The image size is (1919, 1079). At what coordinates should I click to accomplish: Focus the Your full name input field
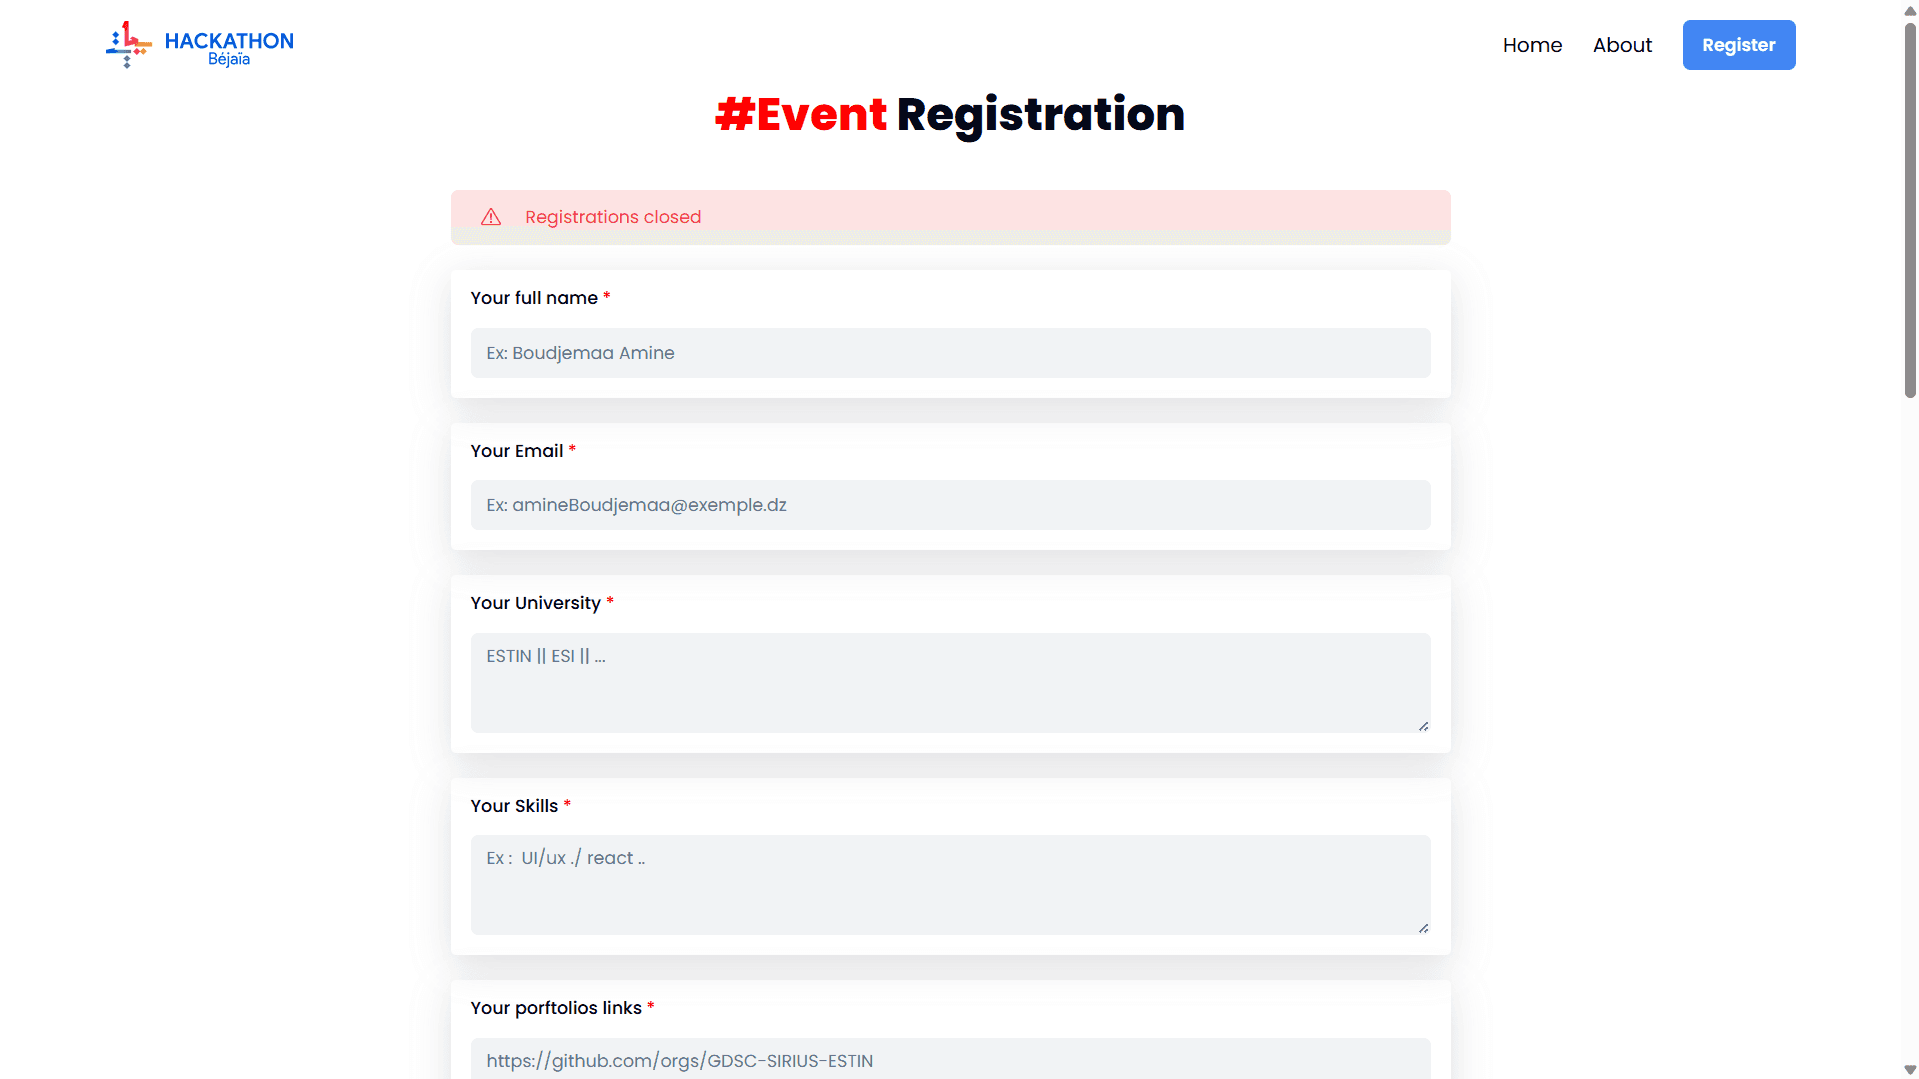point(950,353)
